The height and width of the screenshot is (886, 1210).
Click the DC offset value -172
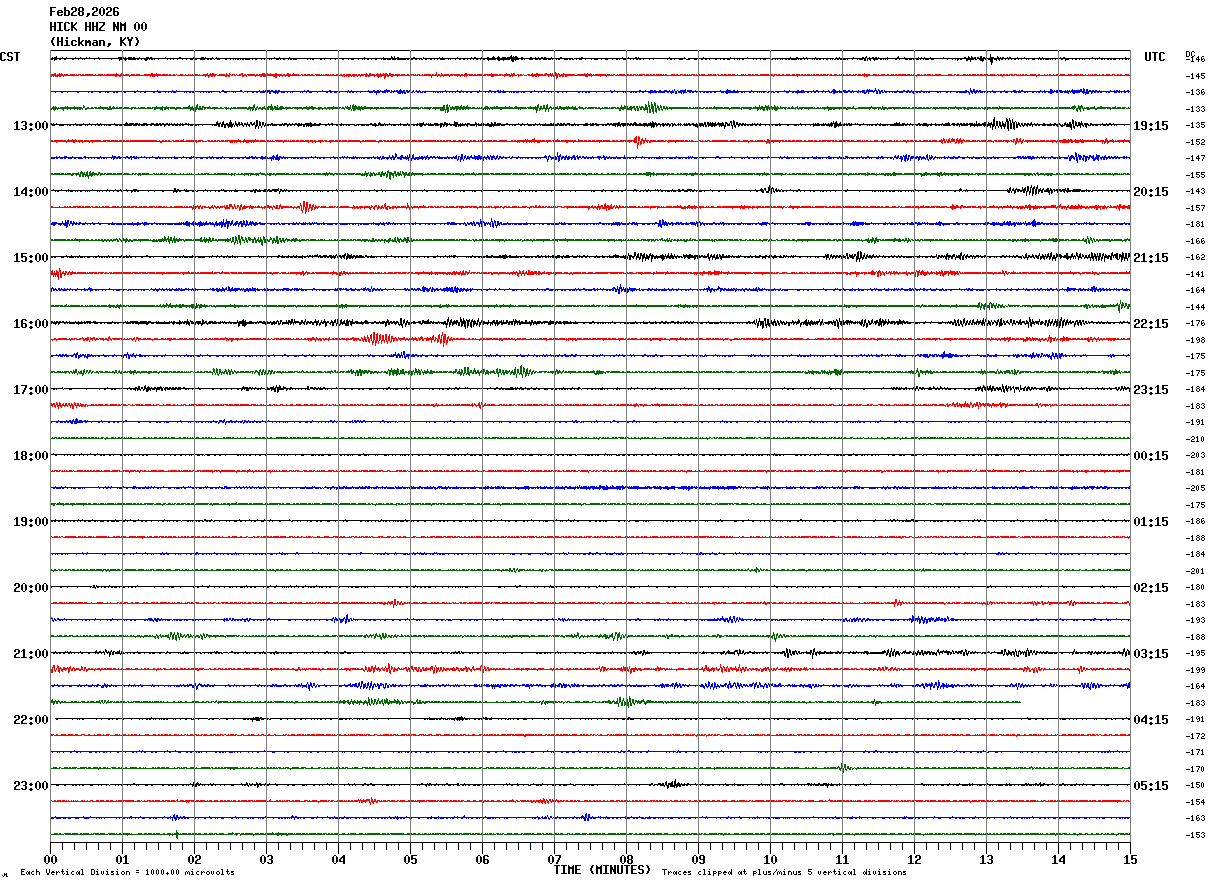click(1195, 736)
